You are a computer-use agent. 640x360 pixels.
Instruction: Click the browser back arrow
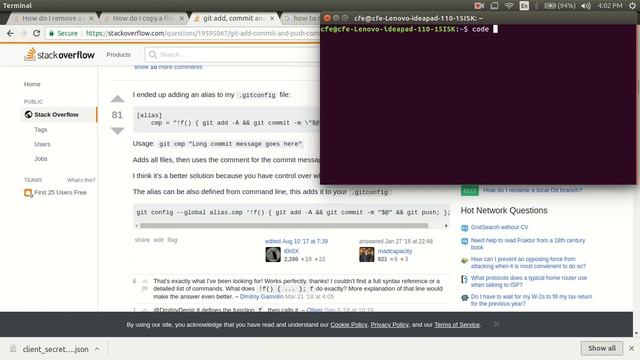(10, 33)
